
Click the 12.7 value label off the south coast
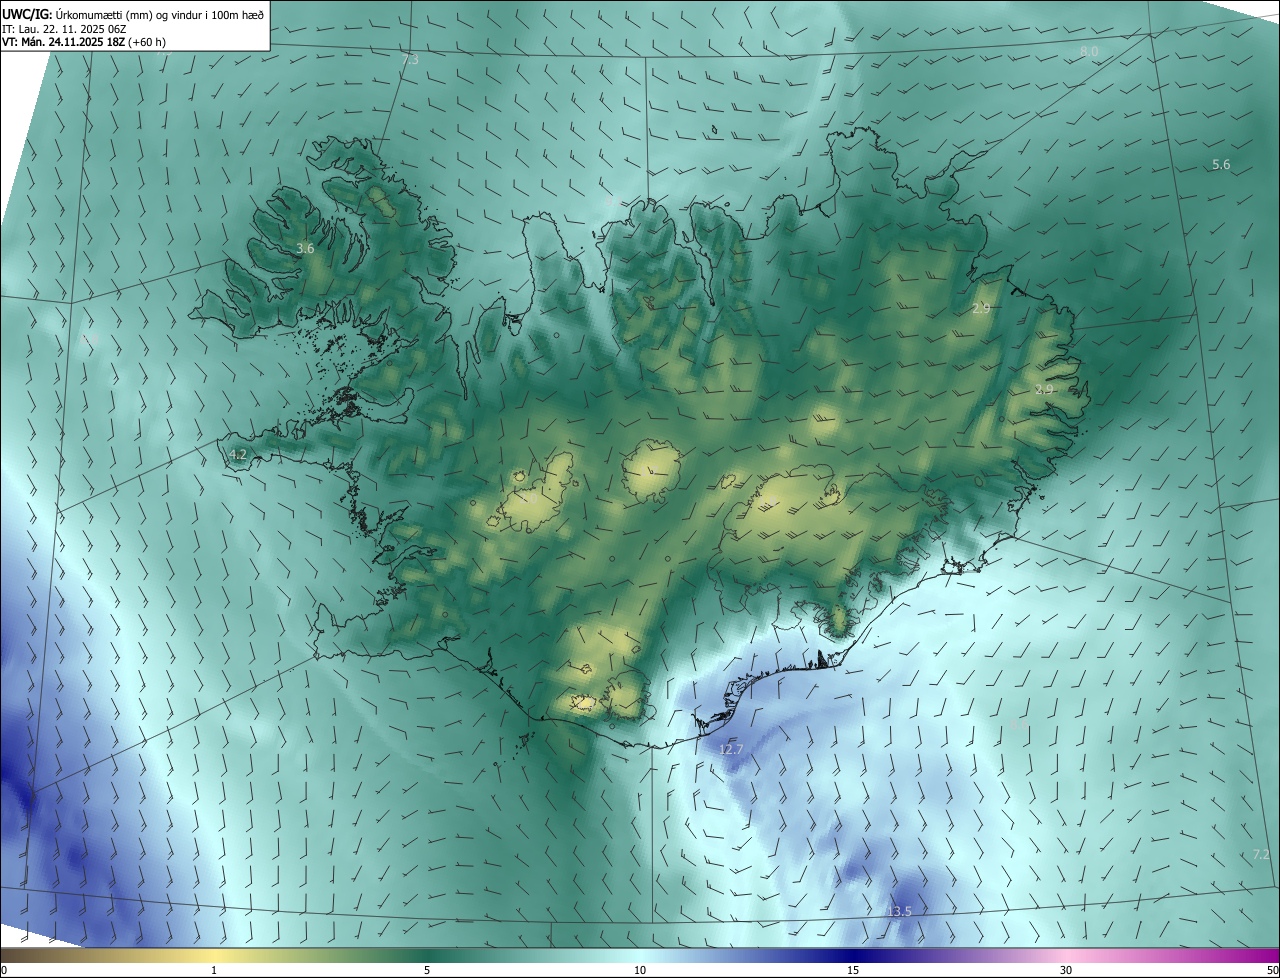[x=731, y=749]
